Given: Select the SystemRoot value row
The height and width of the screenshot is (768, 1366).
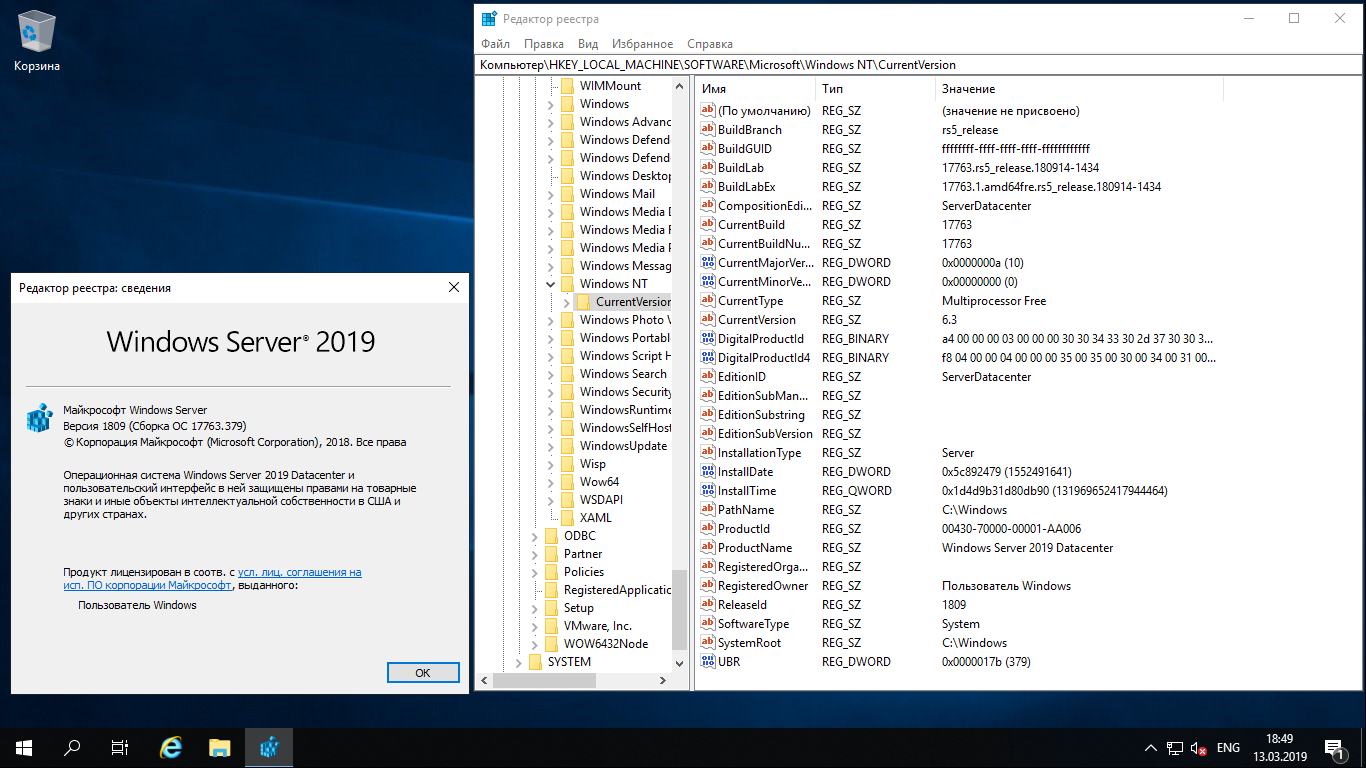Looking at the screenshot, I should tap(959, 643).
